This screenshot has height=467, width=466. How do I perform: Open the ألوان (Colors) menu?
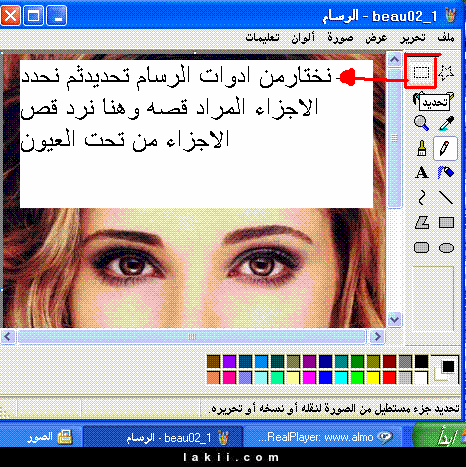click(x=303, y=37)
